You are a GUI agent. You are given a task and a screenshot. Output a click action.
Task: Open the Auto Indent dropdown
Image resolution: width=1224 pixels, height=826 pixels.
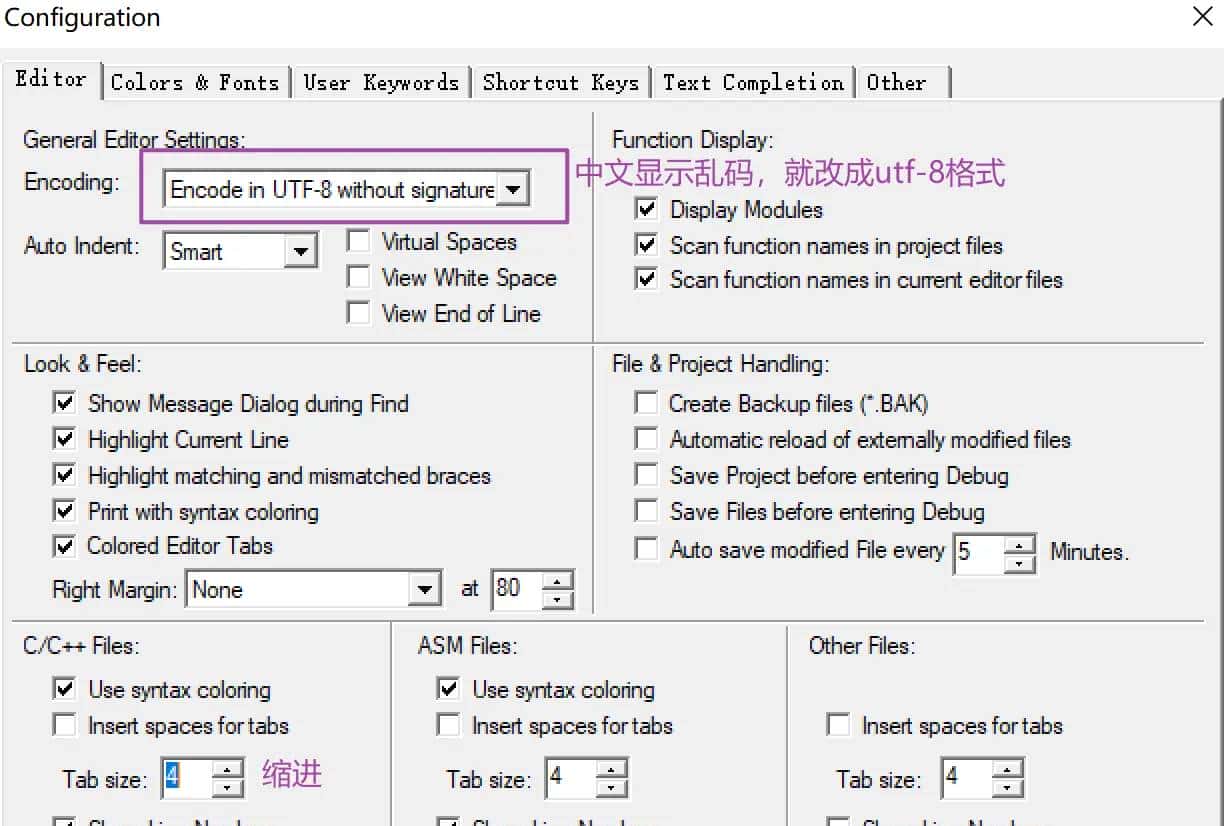tap(303, 251)
